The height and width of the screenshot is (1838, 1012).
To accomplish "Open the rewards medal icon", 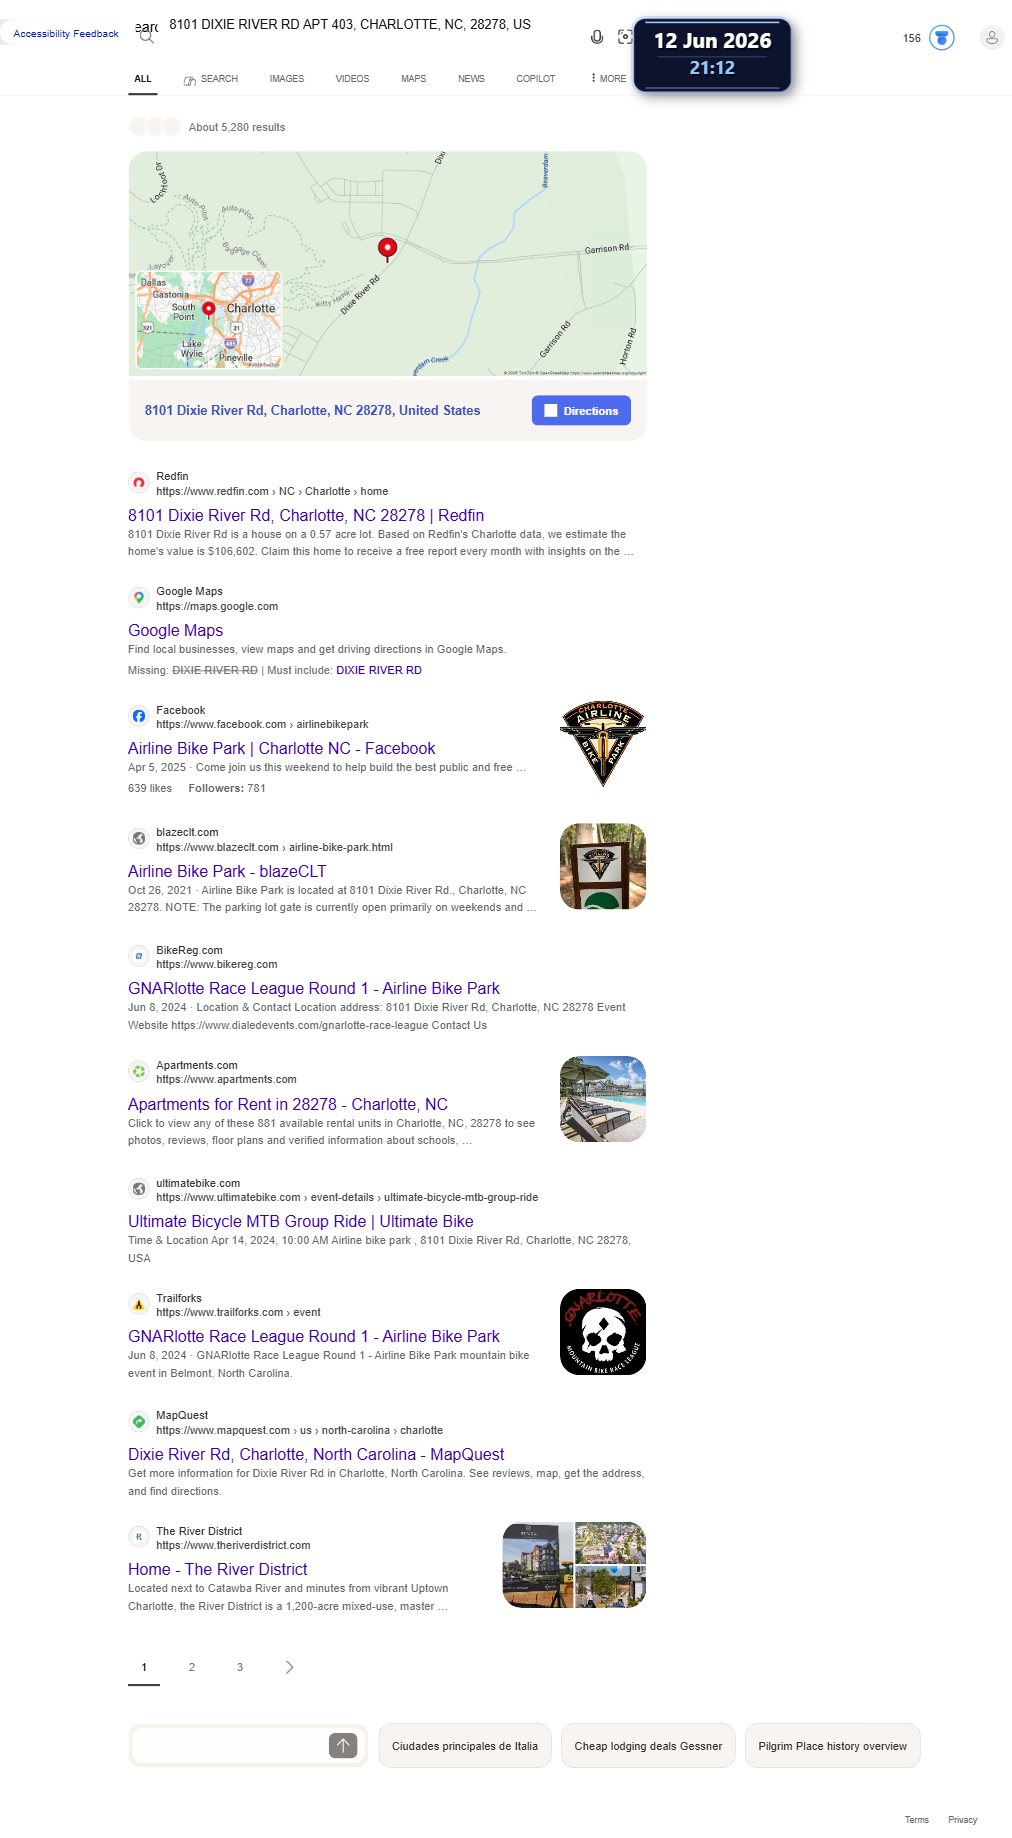I will [x=942, y=38].
